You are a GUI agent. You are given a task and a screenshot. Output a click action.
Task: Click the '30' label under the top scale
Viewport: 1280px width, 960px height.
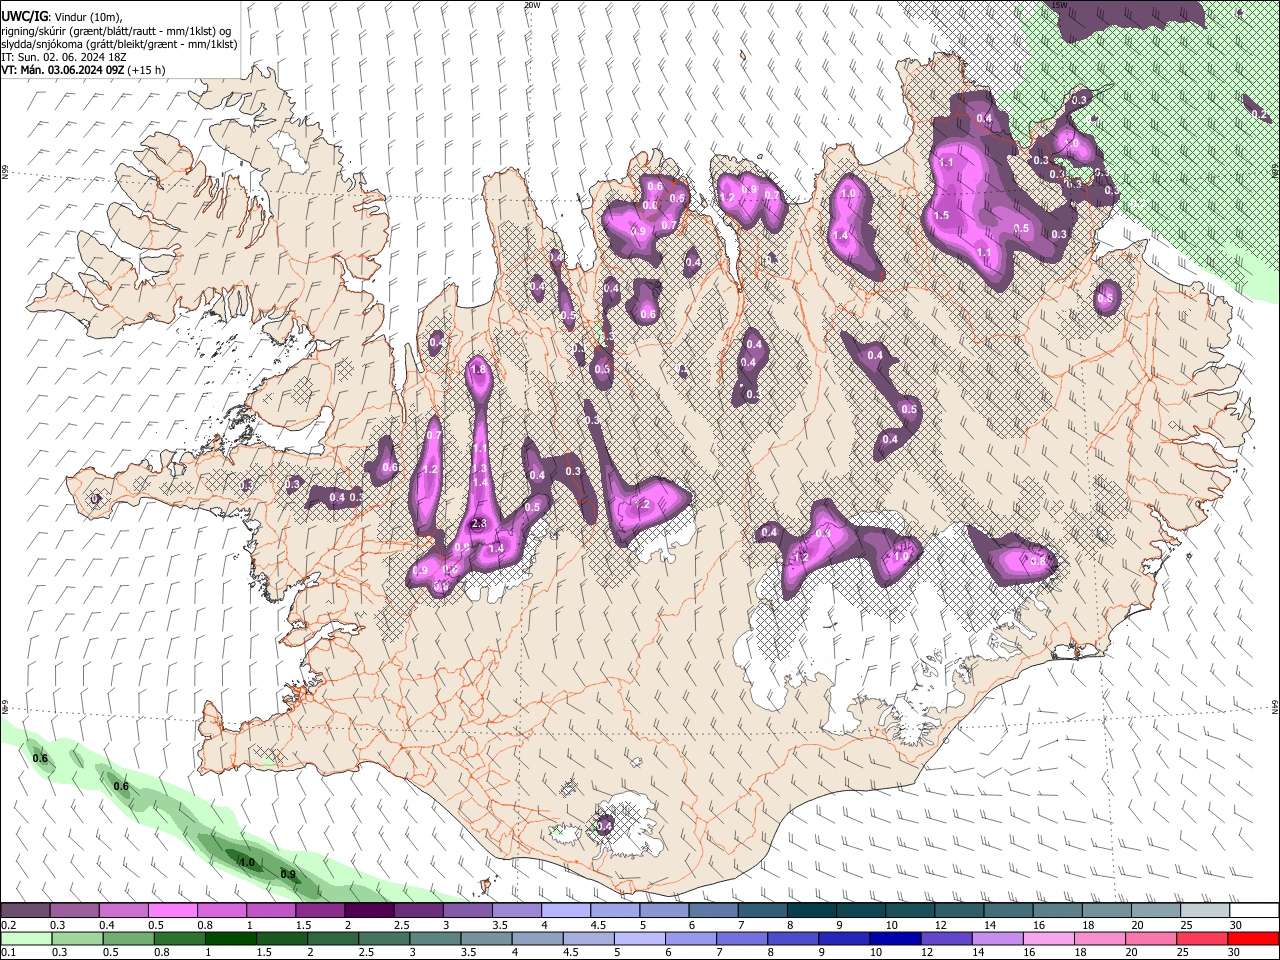tap(1236, 925)
